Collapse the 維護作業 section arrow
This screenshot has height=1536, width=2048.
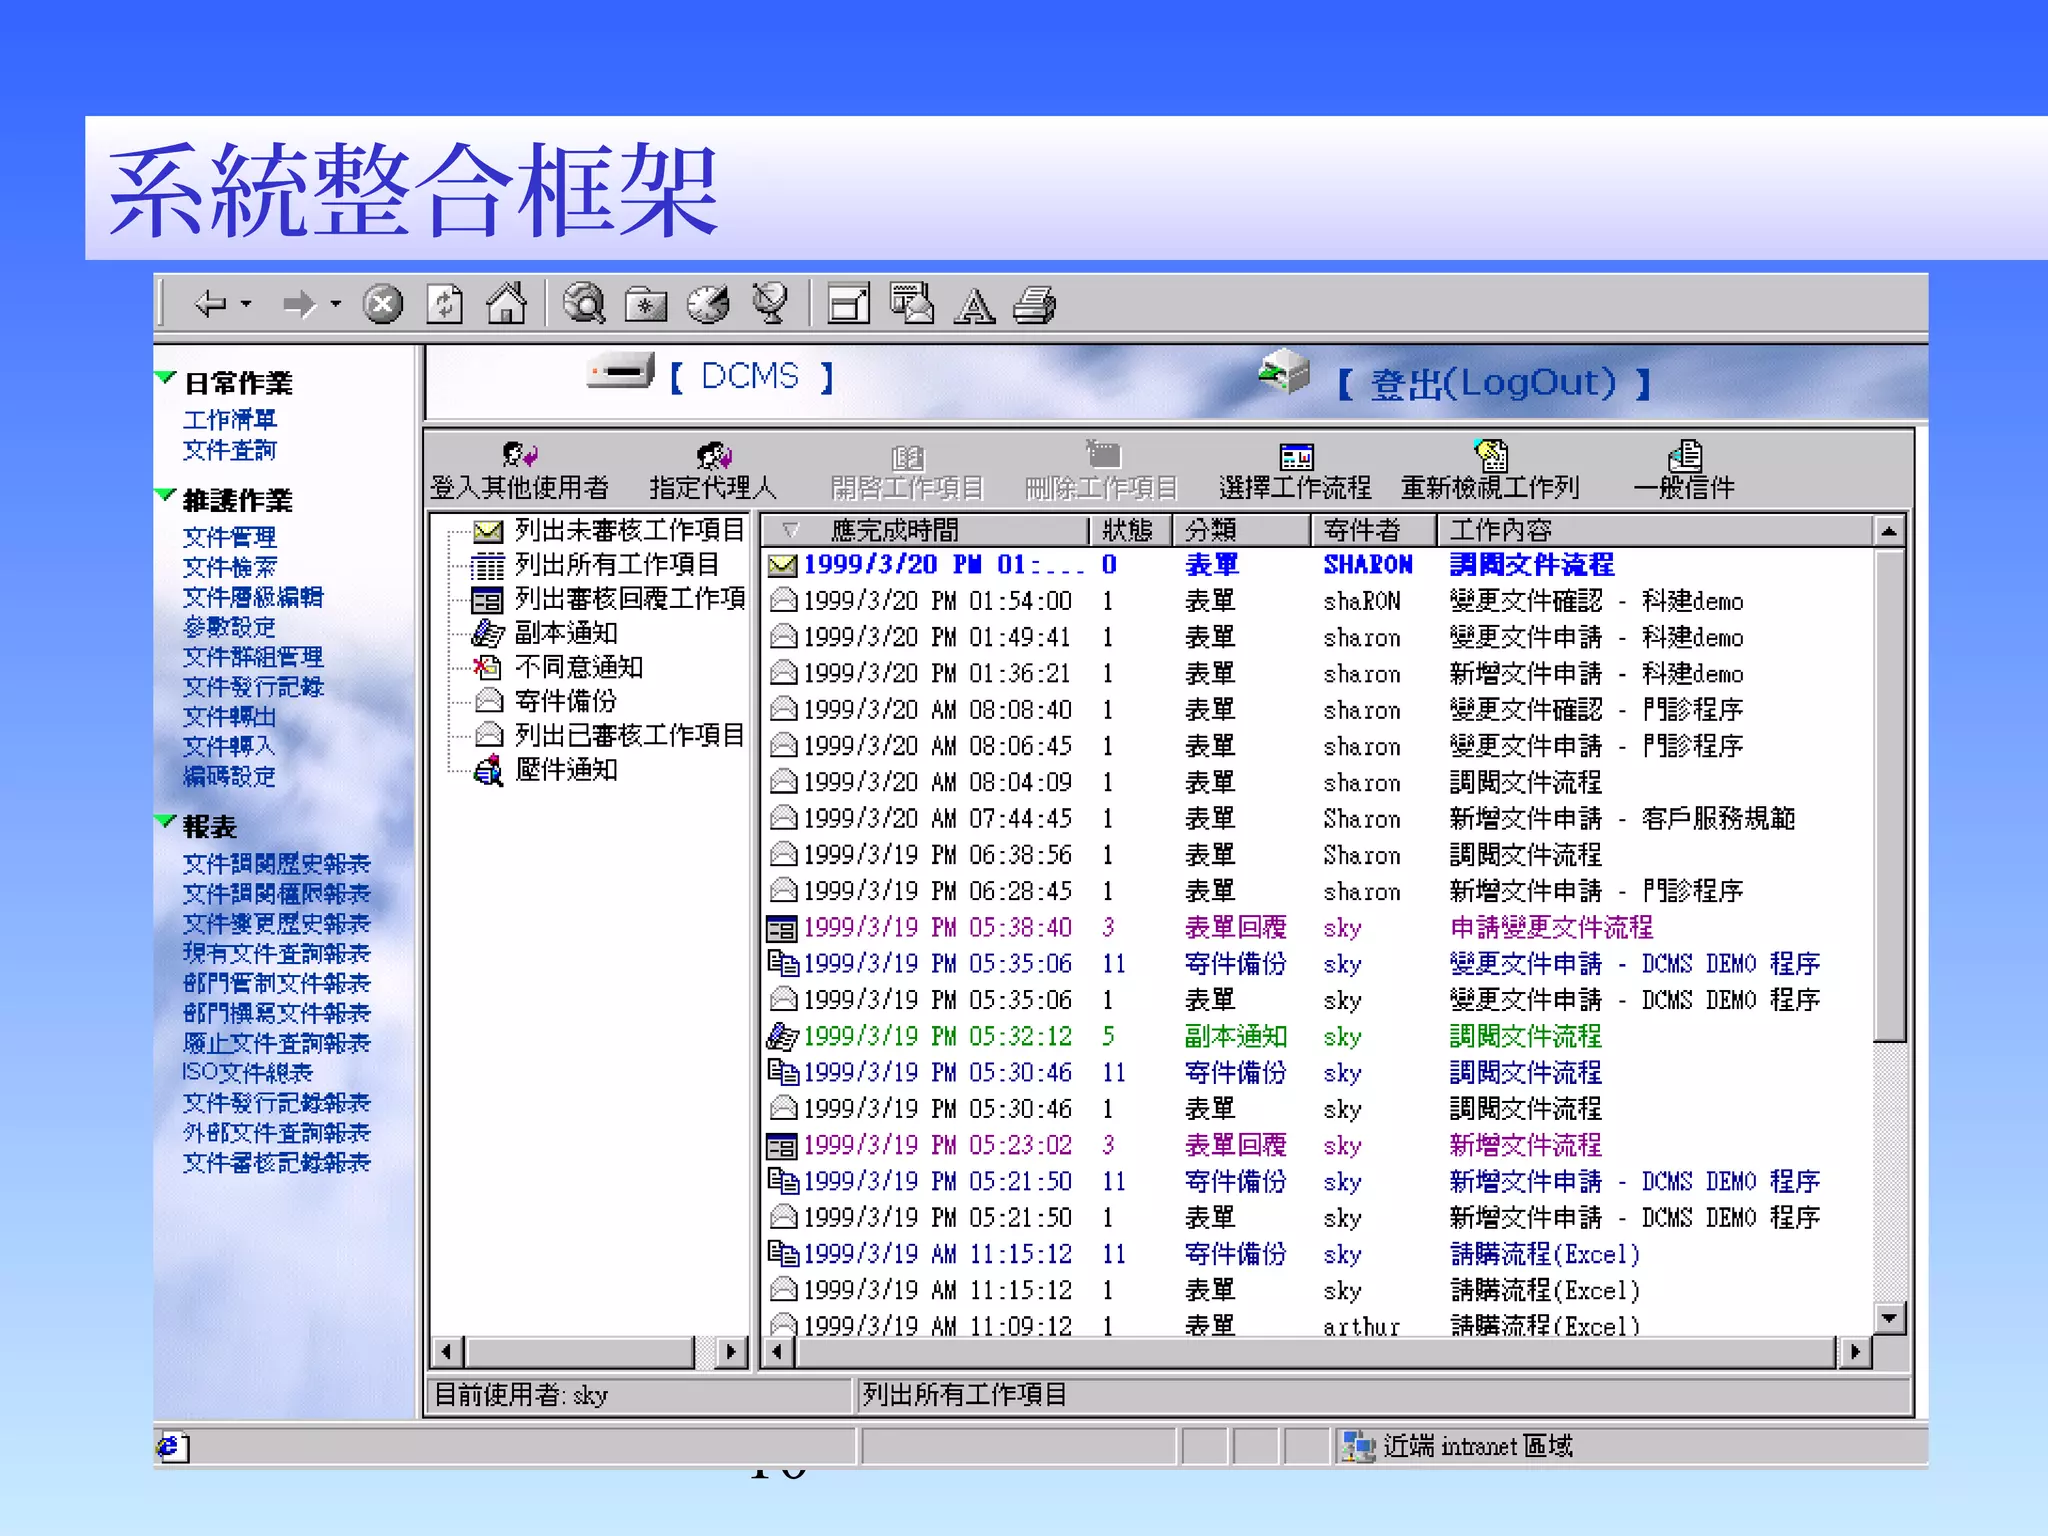(166, 495)
